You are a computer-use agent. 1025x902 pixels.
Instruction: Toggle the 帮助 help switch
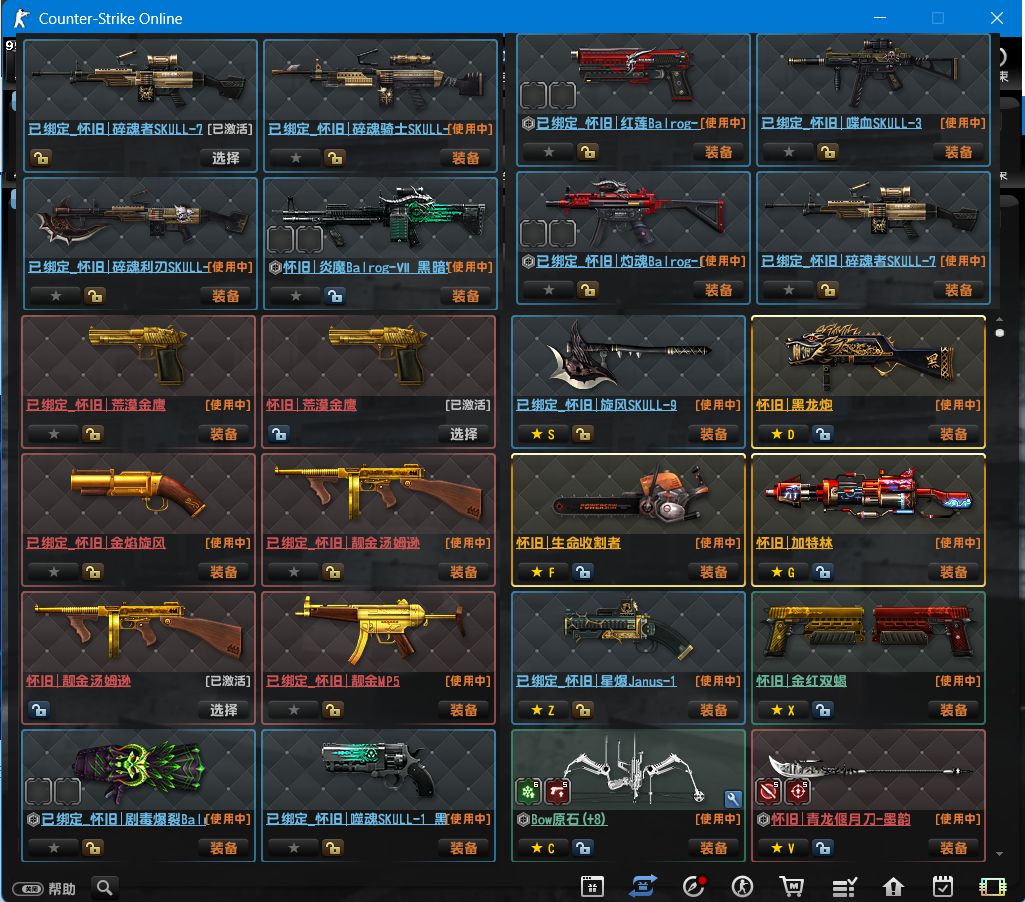tap(28, 889)
